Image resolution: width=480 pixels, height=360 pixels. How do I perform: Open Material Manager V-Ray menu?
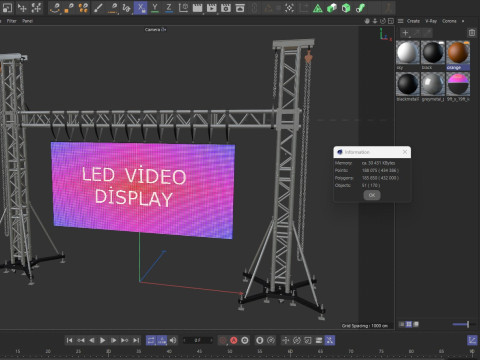click(431, 21)
